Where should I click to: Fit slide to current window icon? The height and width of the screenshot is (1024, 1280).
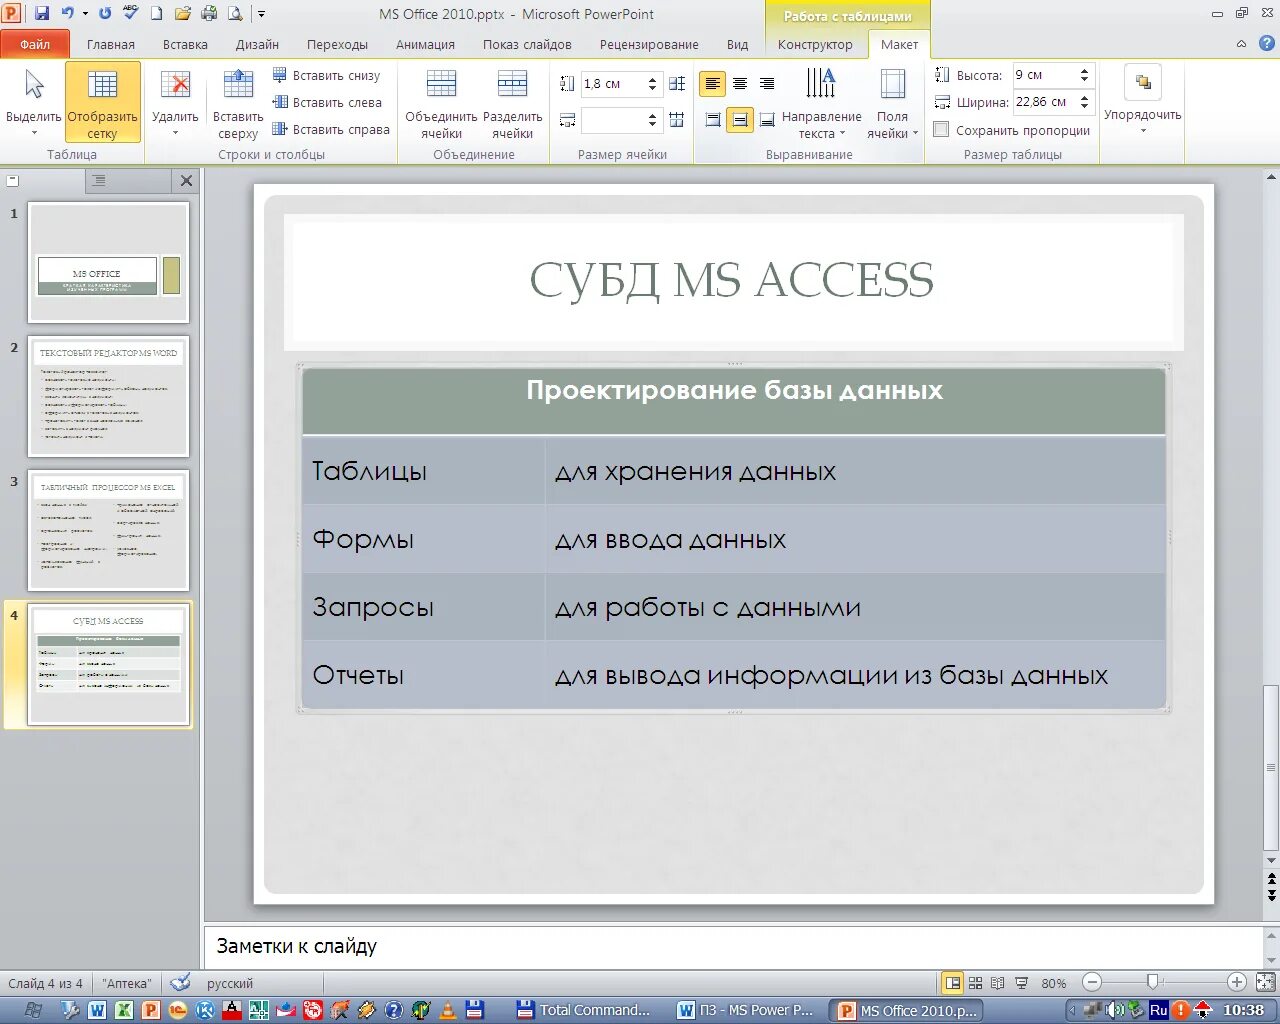pos(1266,983)
